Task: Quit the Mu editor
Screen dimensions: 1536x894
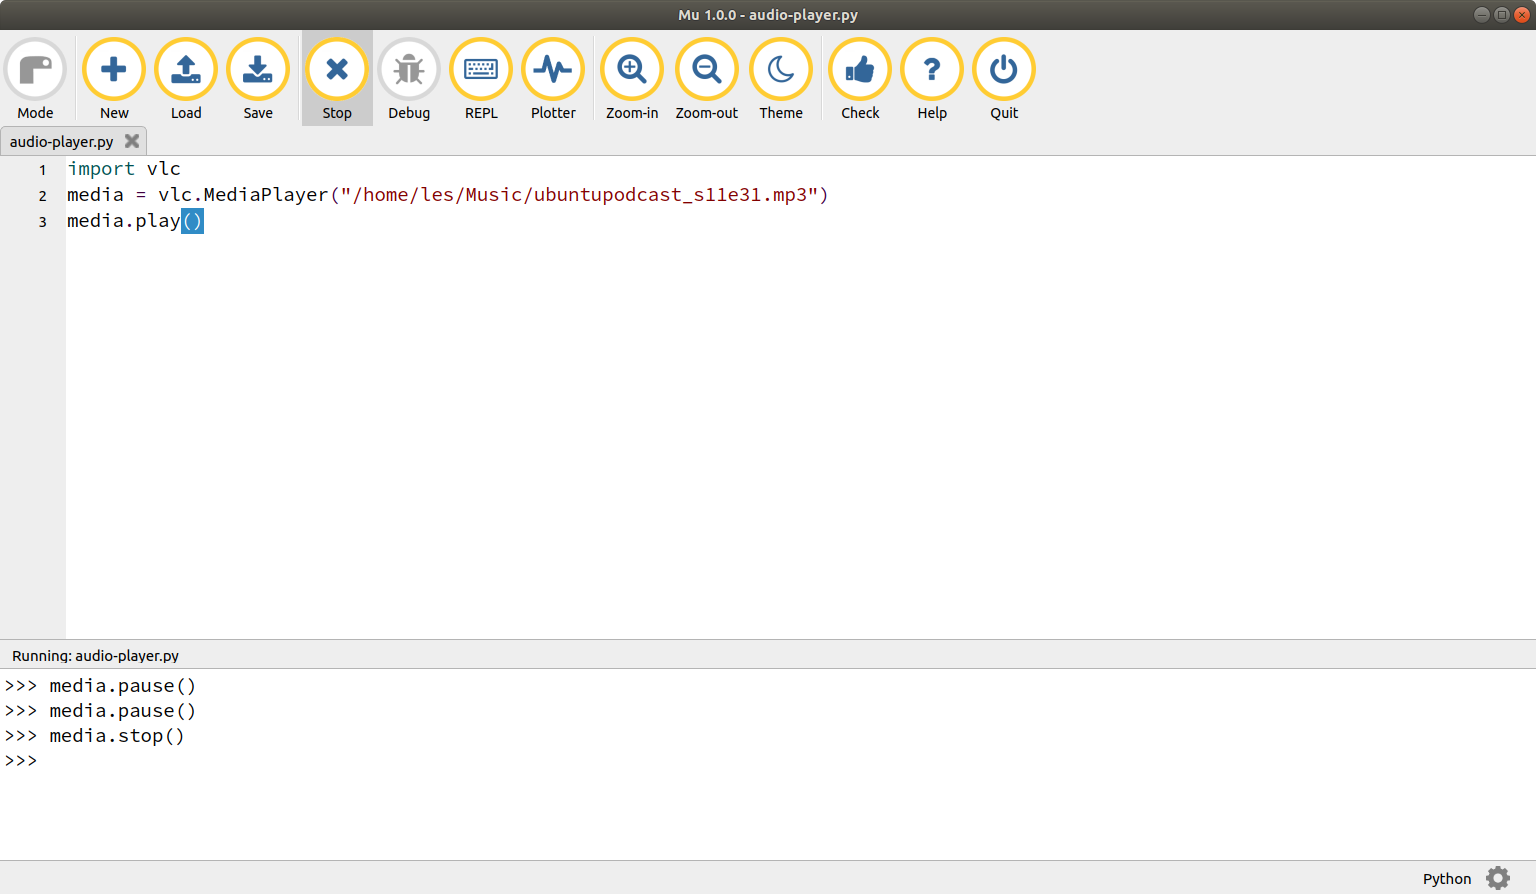Action: pos(1003,78)
